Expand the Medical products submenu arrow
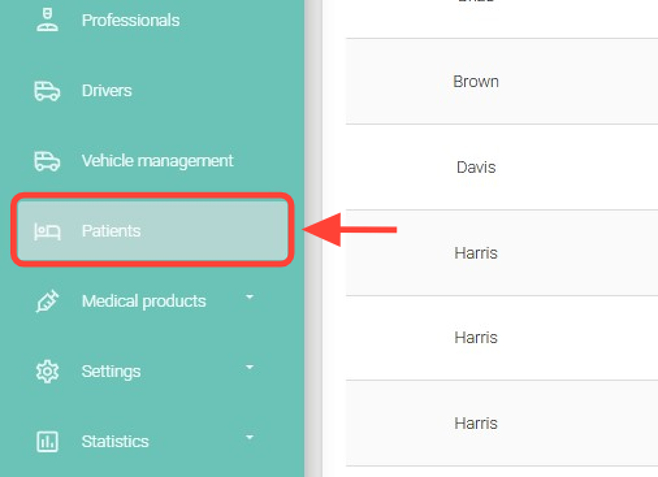The width and height of the screenshot is (658, 477). (250, 298)
